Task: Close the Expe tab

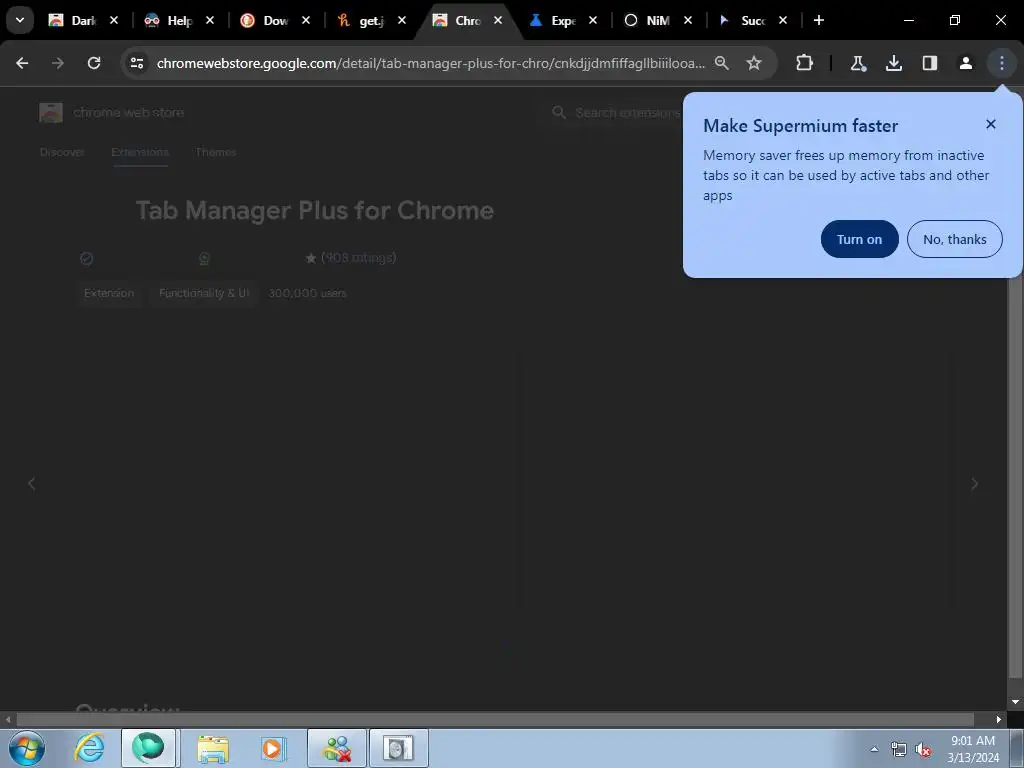Action: pos(593,20)
